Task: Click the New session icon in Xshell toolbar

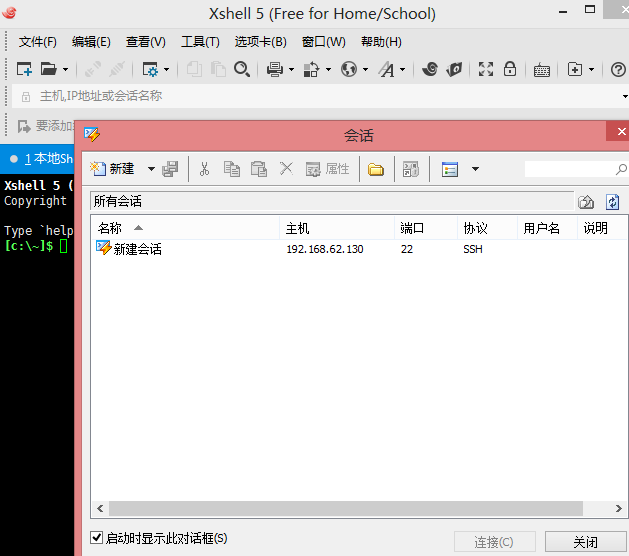Action: pyautogui.click(x=24, y=69)
